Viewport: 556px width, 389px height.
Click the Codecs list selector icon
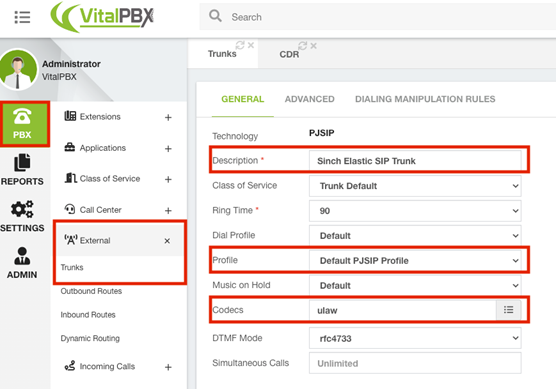tap(508, 310)
